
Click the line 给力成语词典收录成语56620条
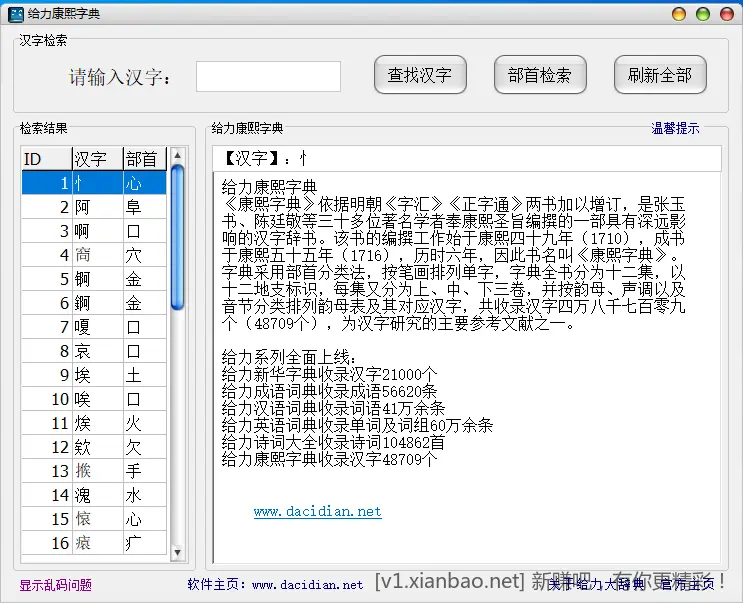pyautogui.click(x=329, y=392)
